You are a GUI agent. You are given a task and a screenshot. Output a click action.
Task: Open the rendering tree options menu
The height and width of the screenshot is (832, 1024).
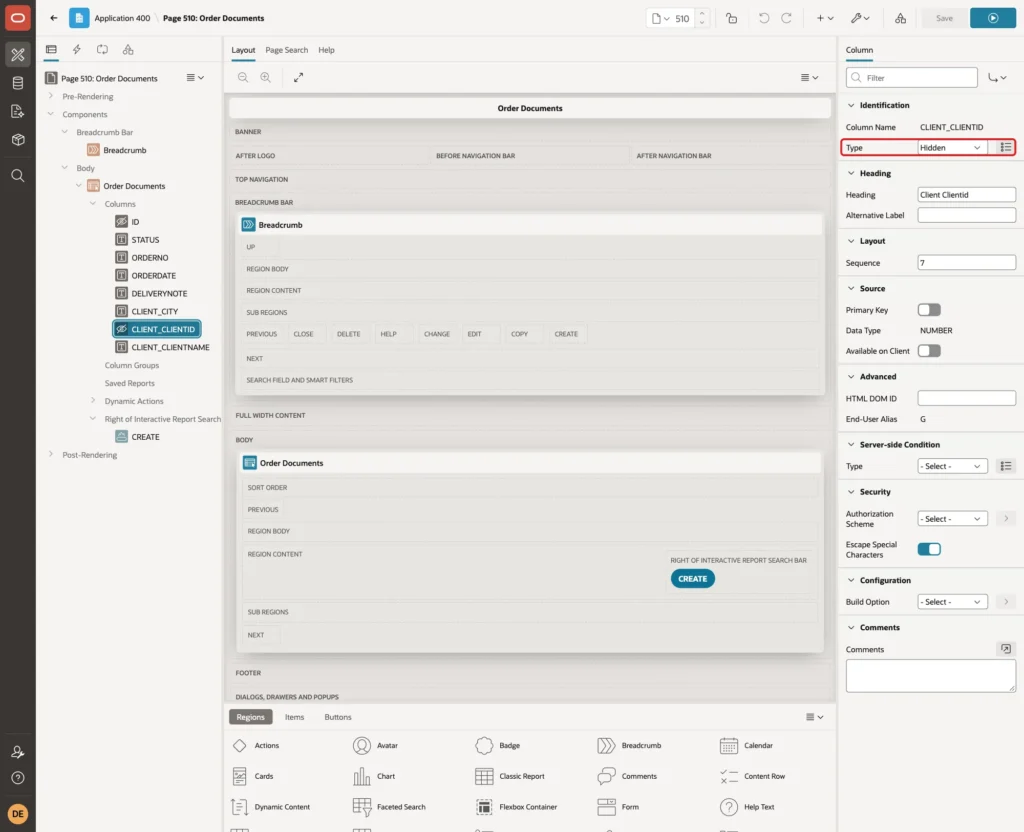point(195,78)
